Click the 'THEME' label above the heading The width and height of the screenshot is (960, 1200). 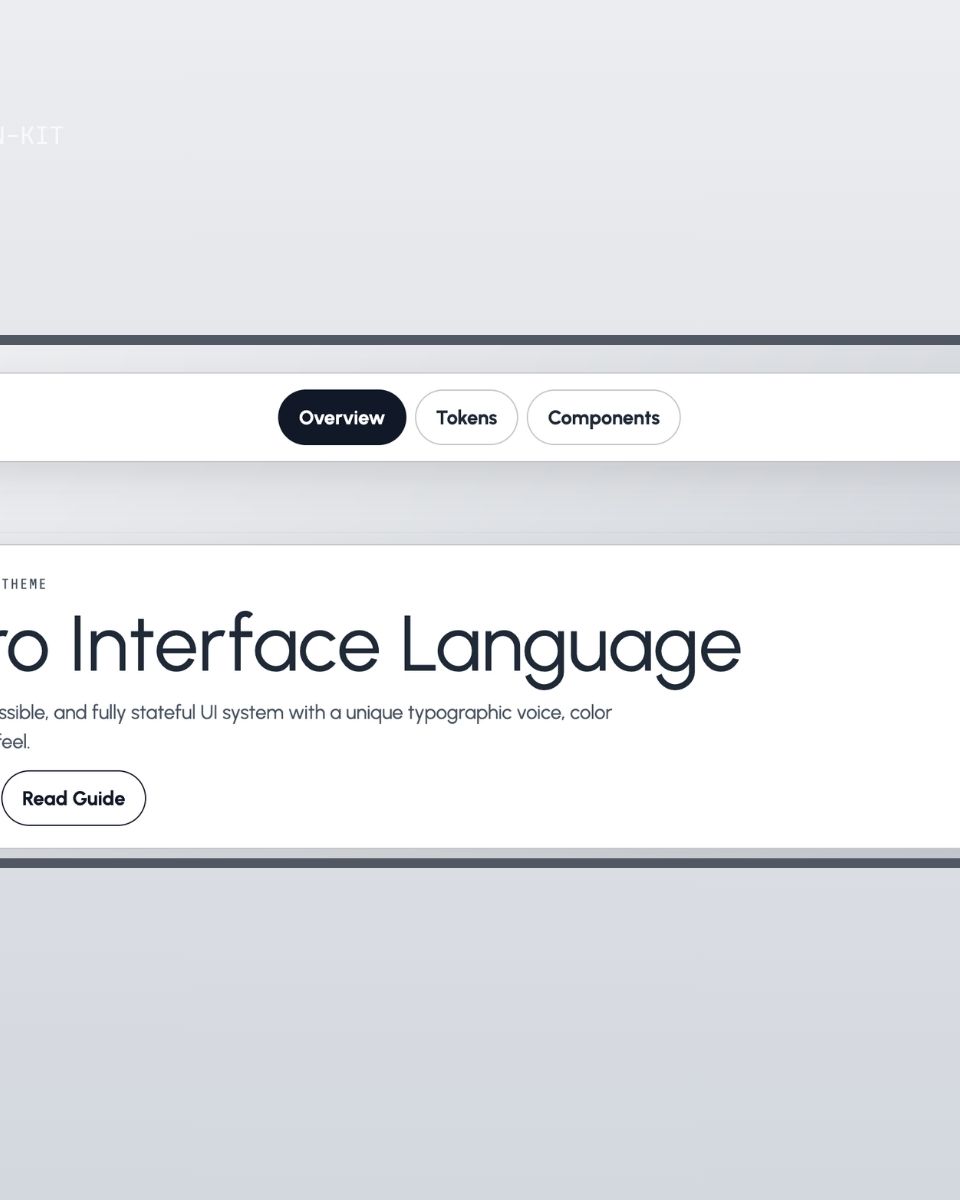[23, 584]
